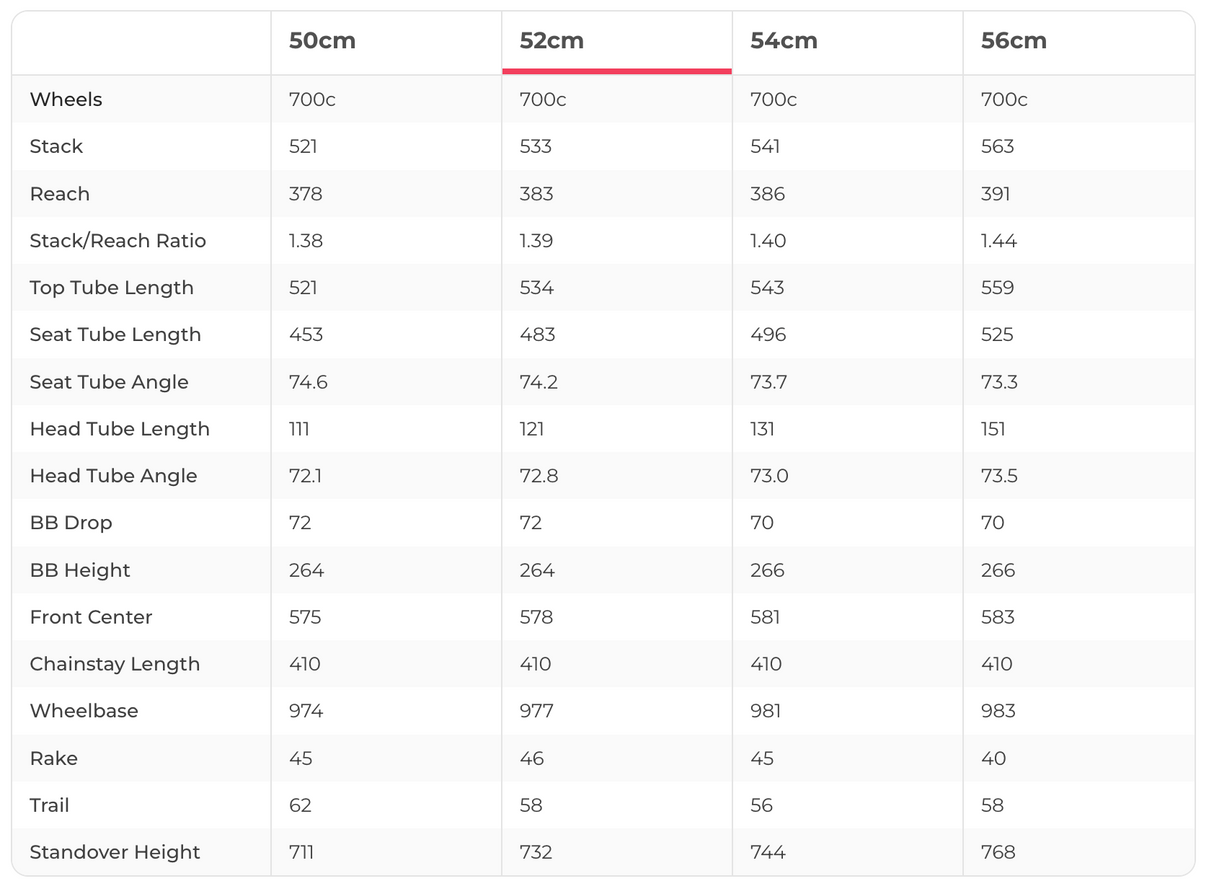Click the 56cm Standover Height value 768
This screenshot has height=894, width=1214.
[x=998, y=852]
